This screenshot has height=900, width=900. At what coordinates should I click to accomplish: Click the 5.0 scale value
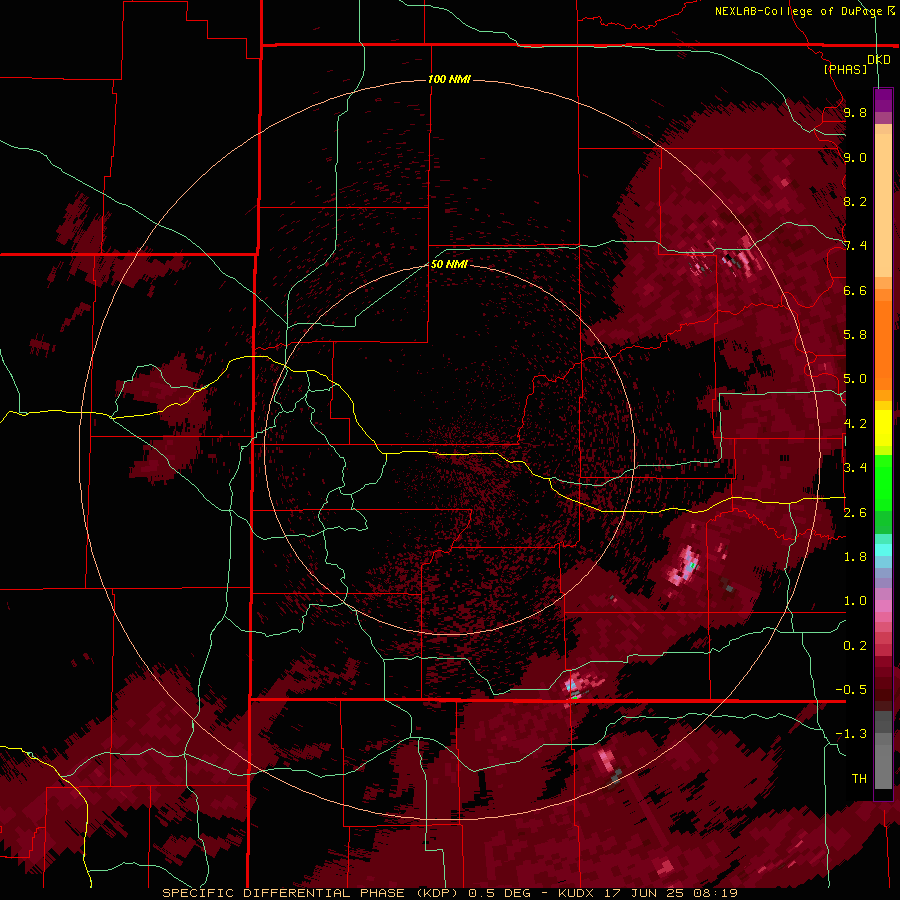click(x=855, y=379)
